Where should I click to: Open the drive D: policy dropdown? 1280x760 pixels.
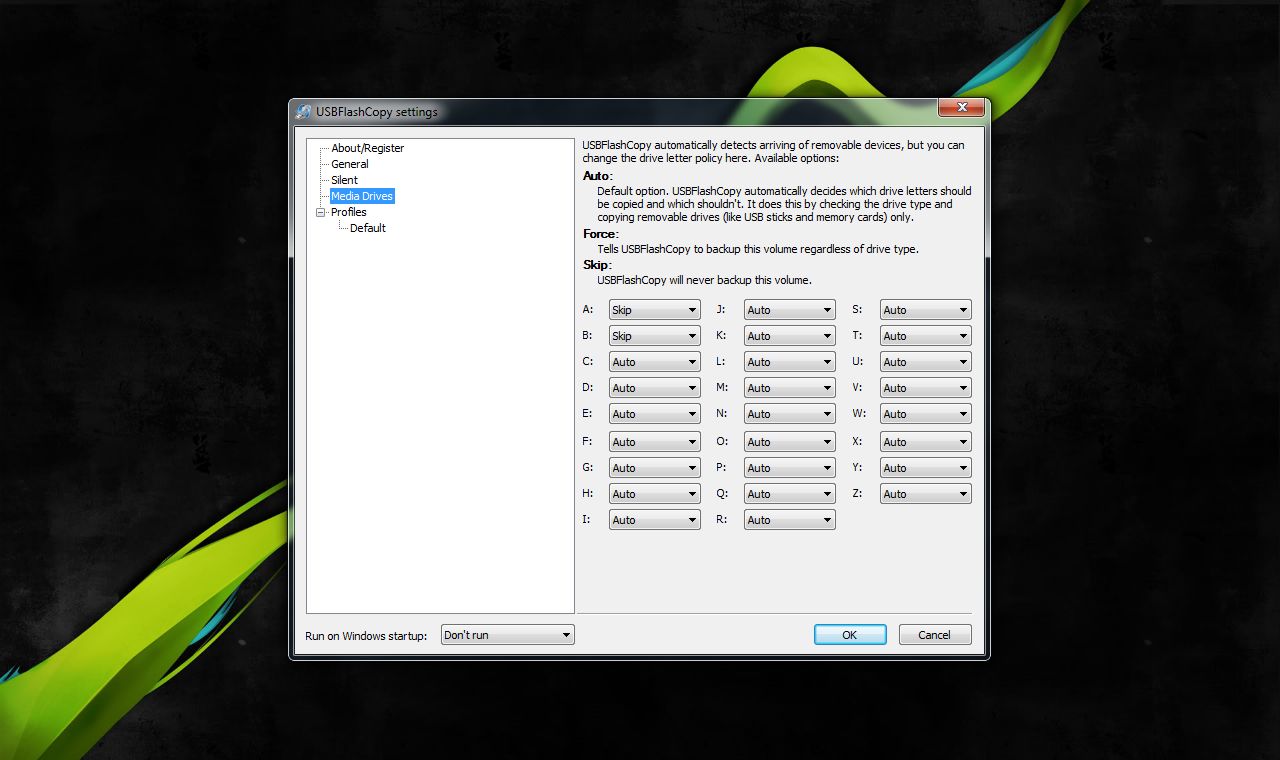tap(654, 388)
